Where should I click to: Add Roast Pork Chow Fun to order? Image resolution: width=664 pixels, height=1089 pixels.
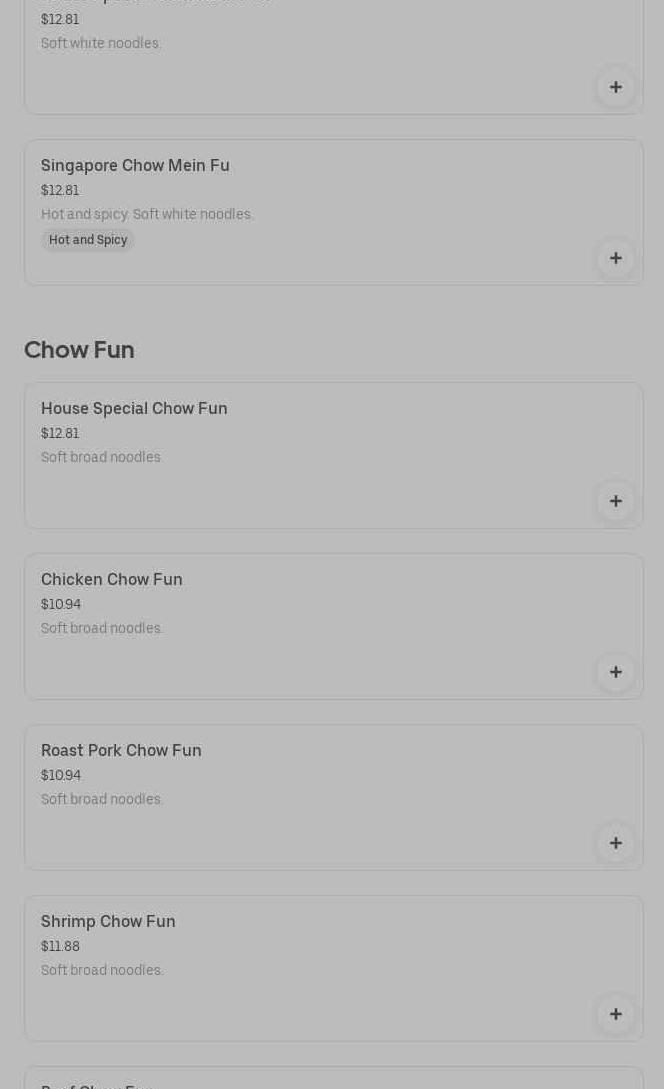615,844
